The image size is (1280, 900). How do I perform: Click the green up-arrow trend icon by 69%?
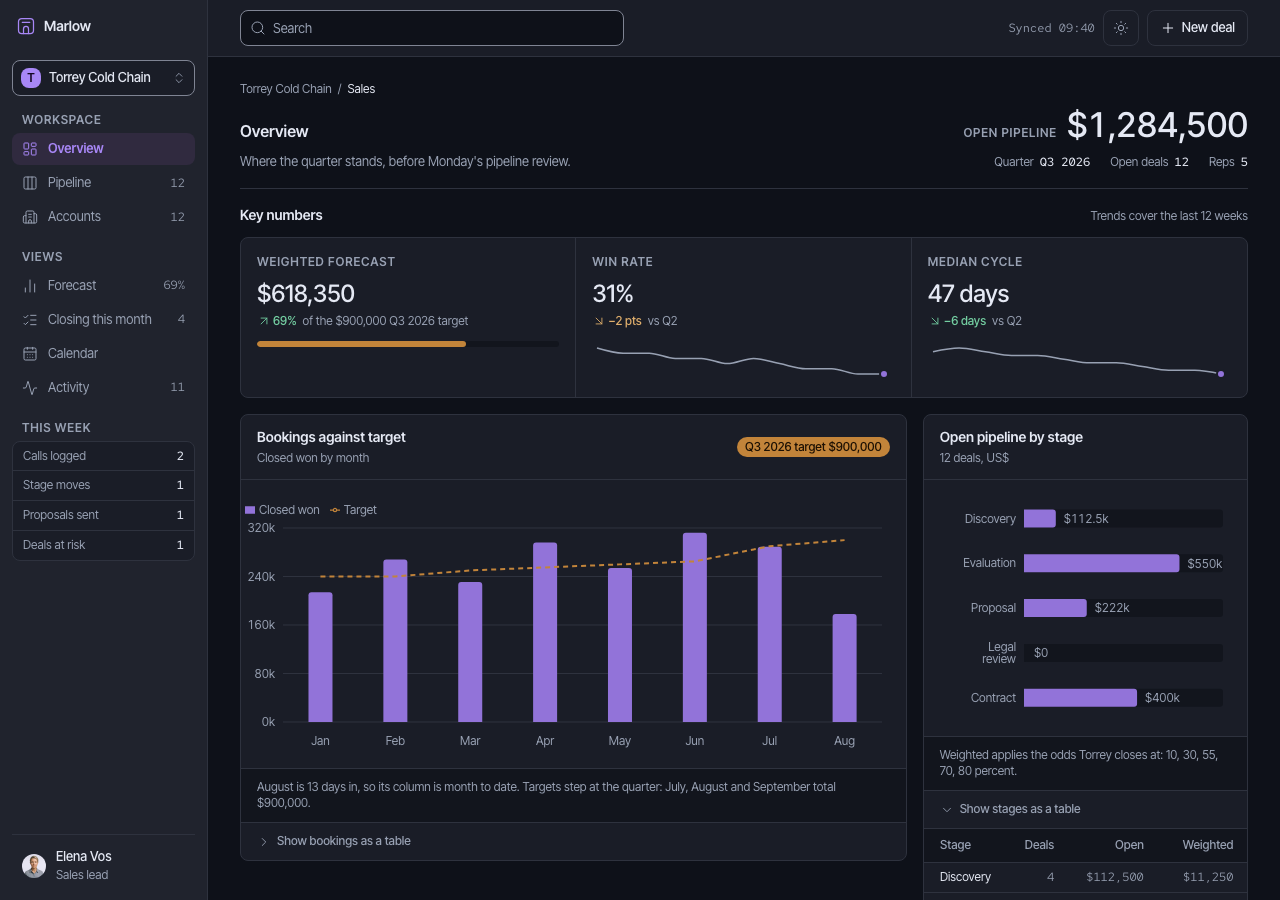tap(263, 322)
